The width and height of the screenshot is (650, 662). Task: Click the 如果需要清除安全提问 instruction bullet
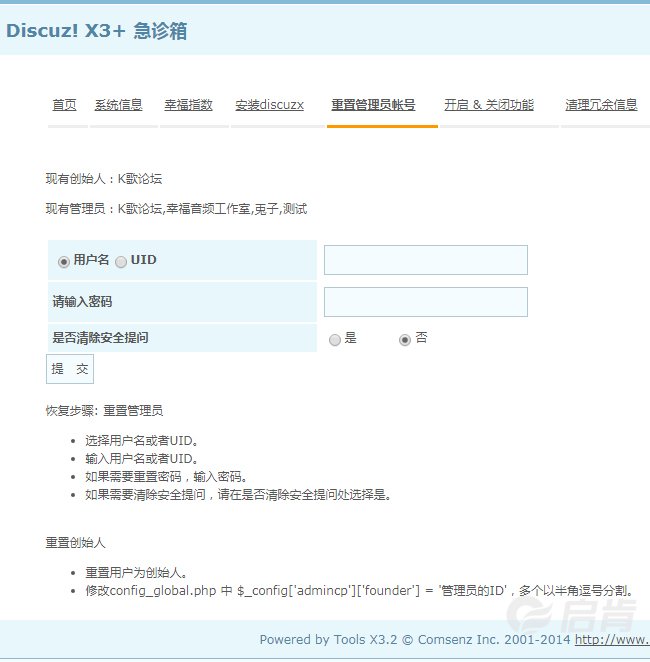(x=238, y=494)
